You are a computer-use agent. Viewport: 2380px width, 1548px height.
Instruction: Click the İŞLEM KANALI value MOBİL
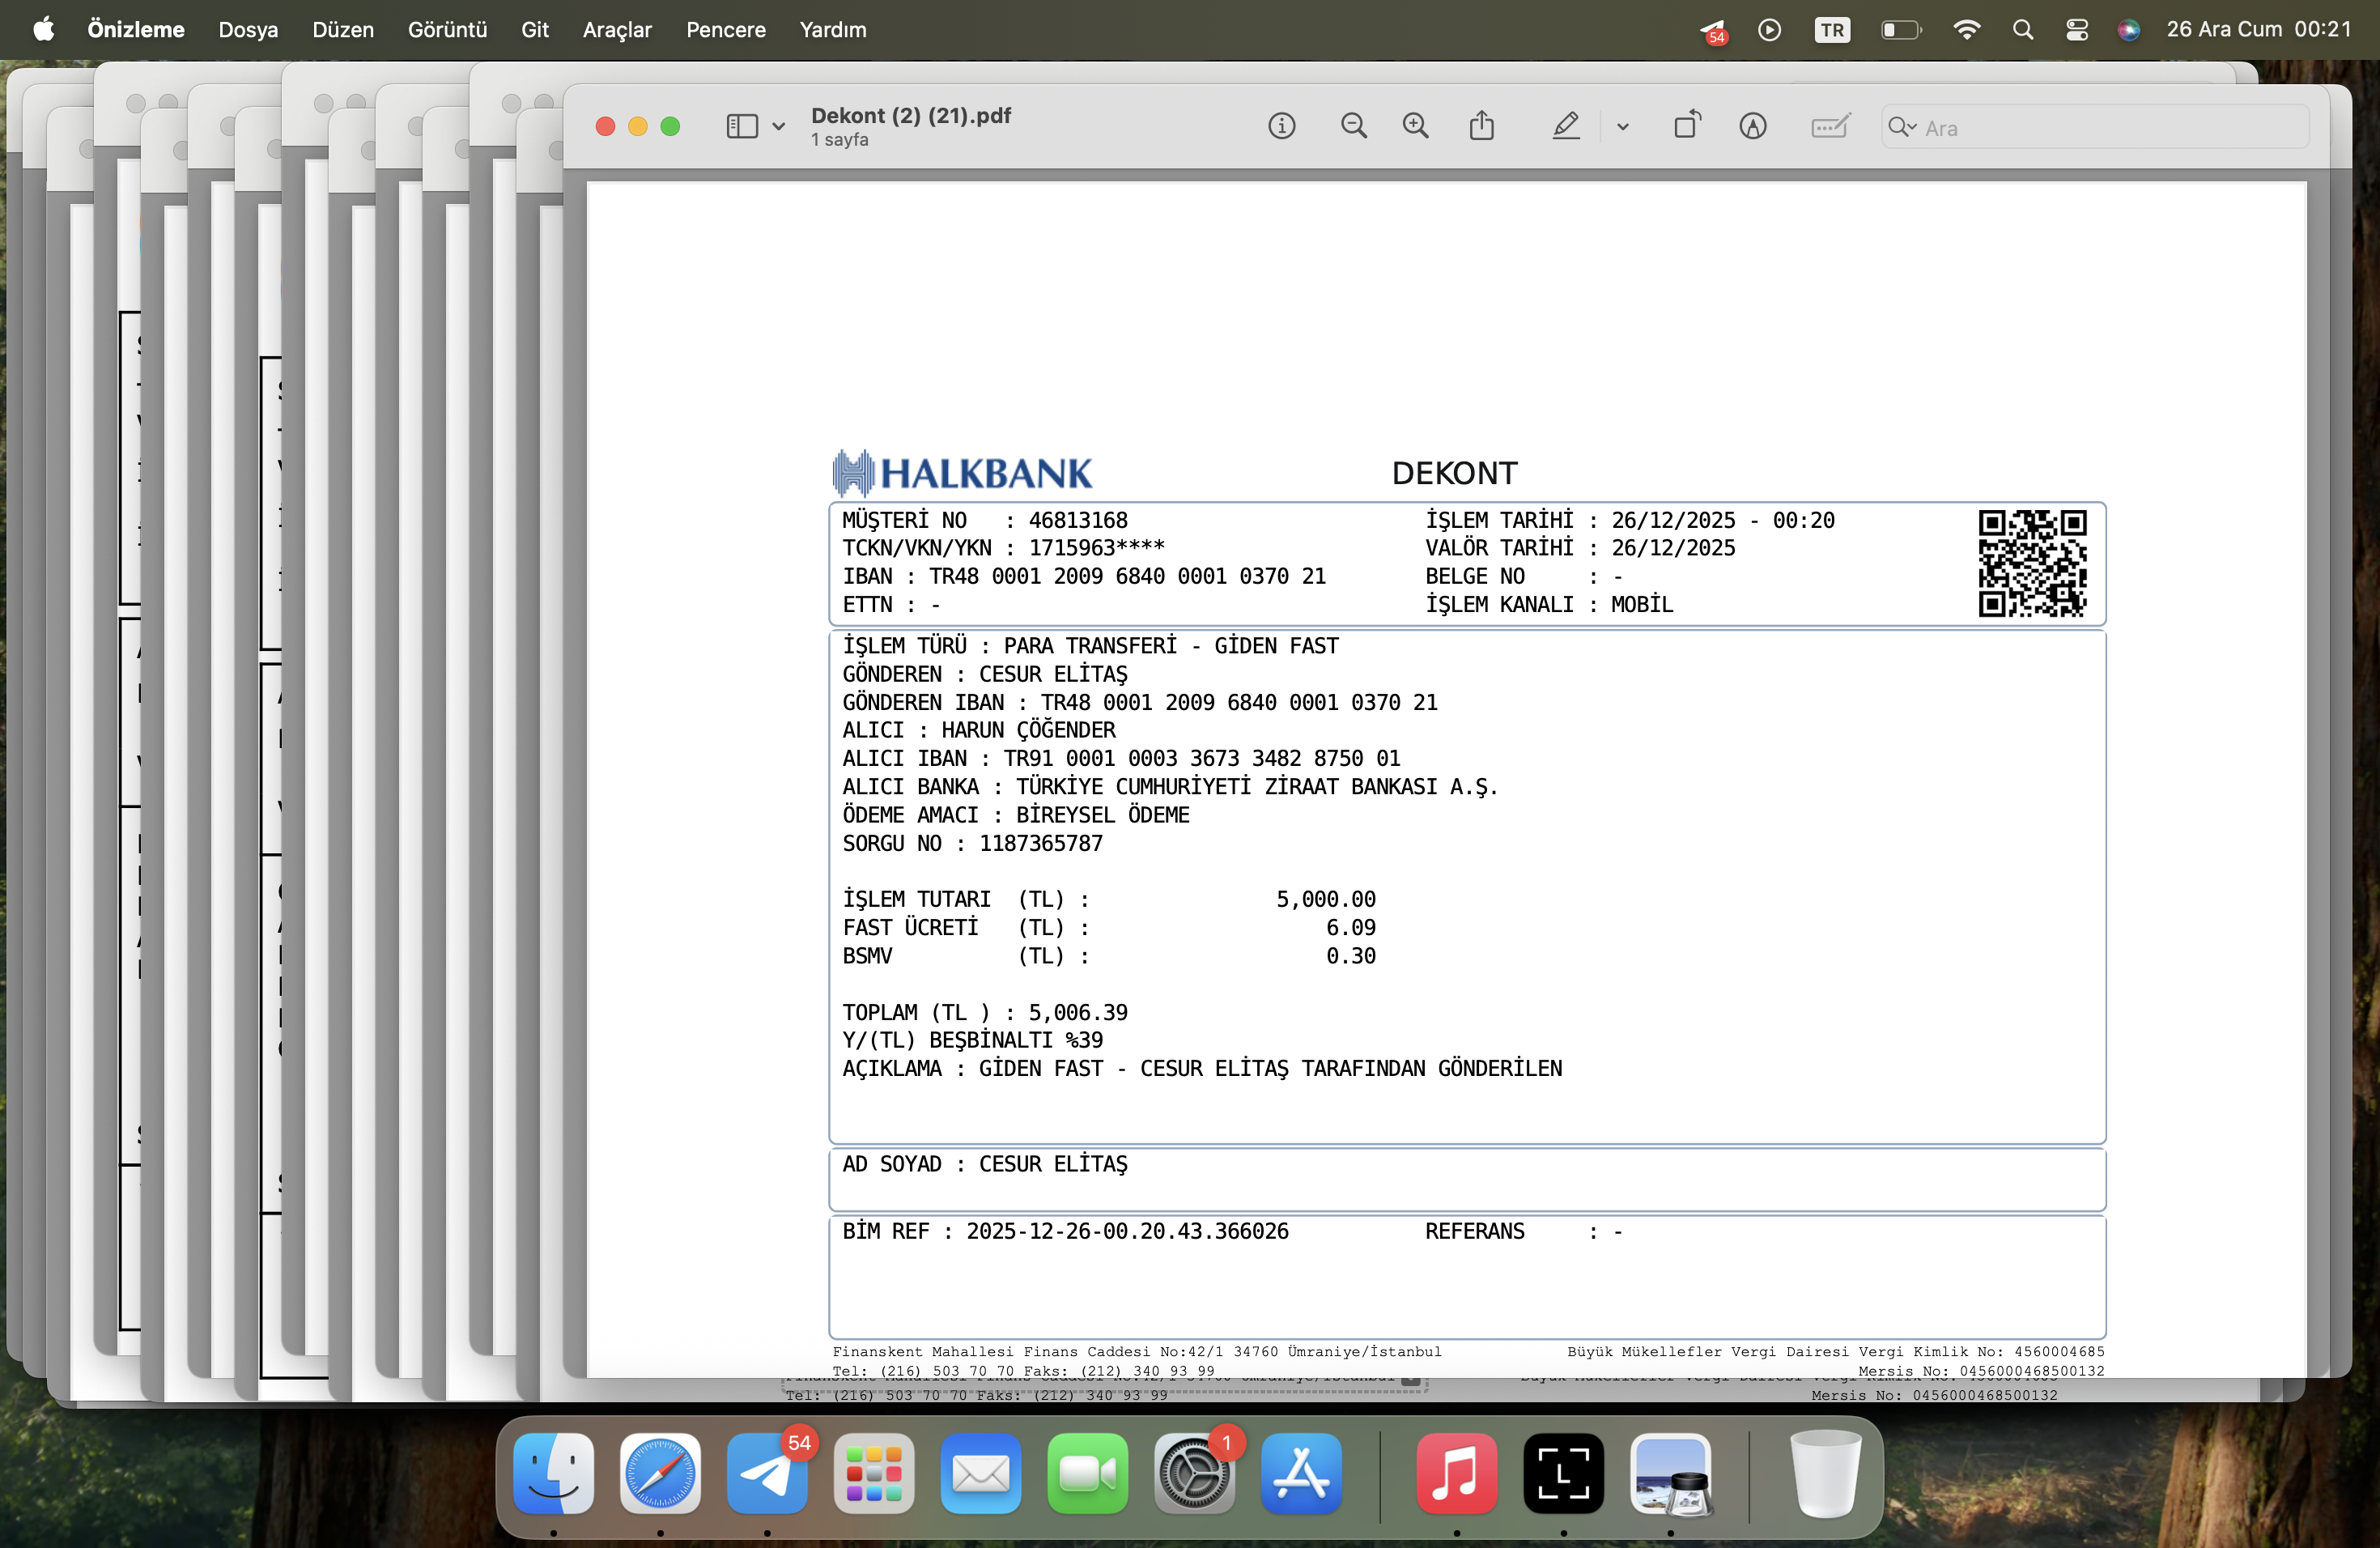point(1642,604)
